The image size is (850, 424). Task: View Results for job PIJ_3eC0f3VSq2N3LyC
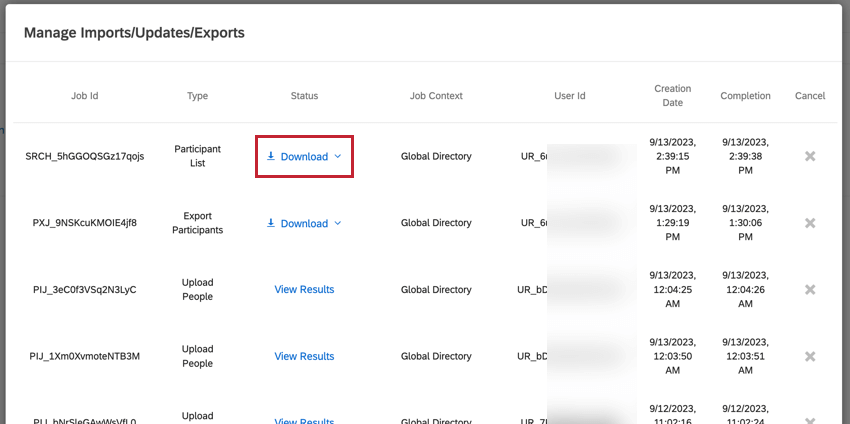coord(304,290)
